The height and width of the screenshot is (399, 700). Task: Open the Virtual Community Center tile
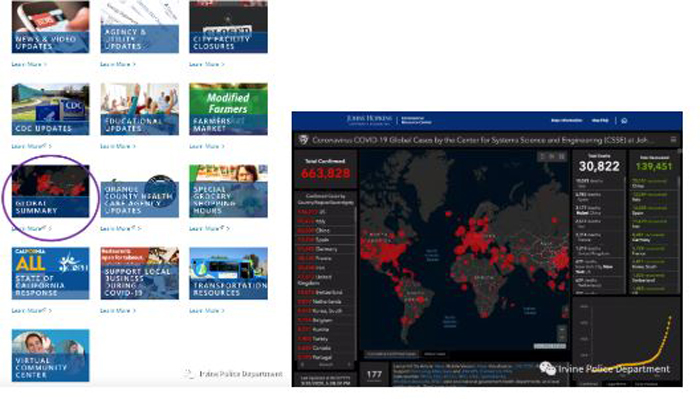pos(50,356)
